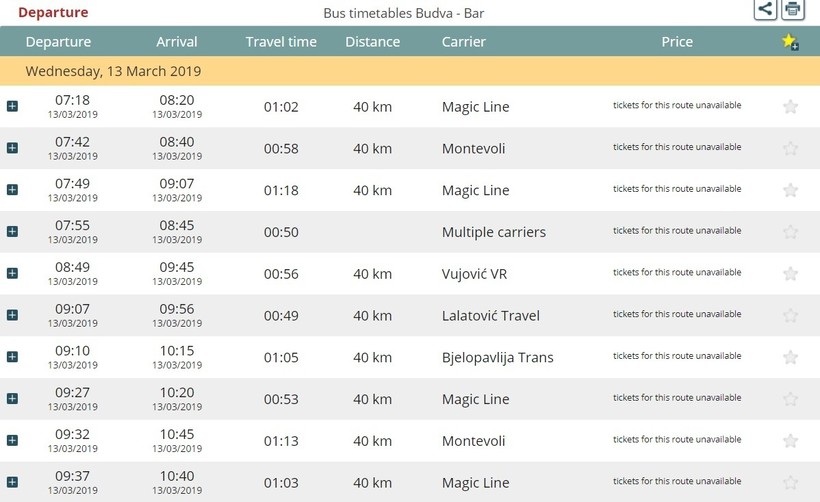Click the Wednesday, 13 March 2019 date bar
This screenshot has width=820, height=502.
point(410,71)
